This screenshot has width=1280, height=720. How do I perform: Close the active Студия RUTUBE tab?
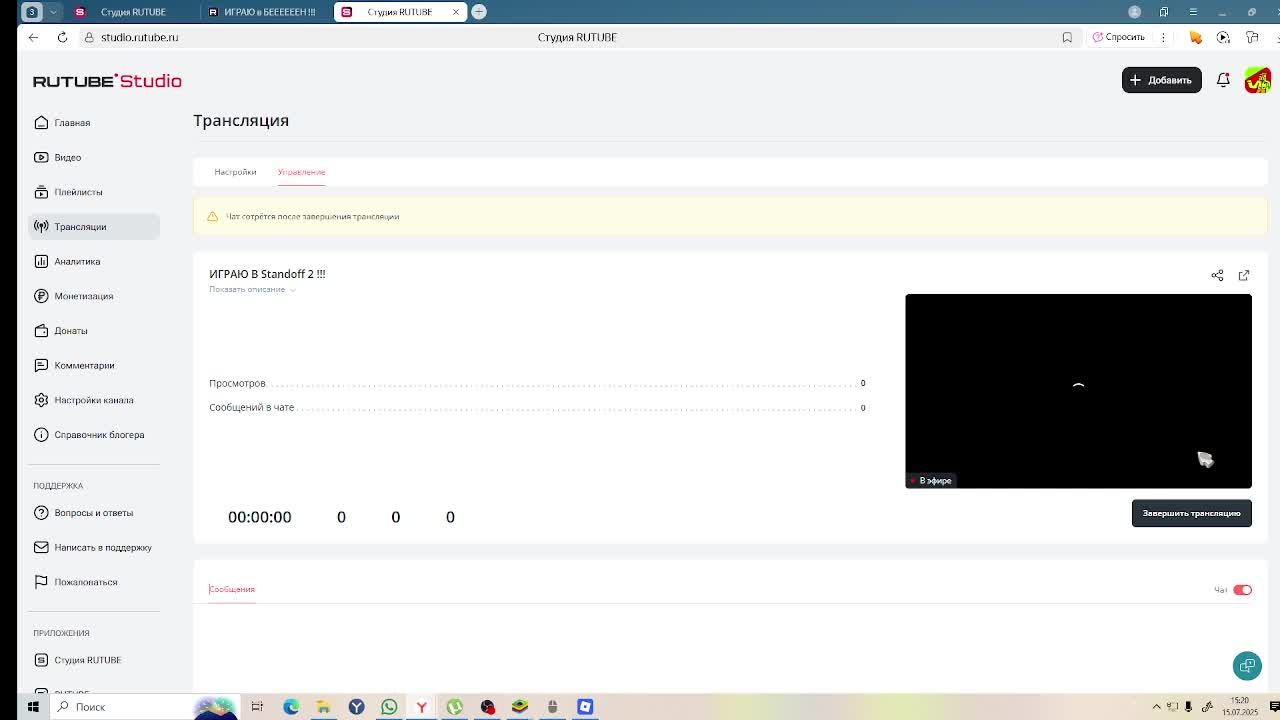point(456,12)
